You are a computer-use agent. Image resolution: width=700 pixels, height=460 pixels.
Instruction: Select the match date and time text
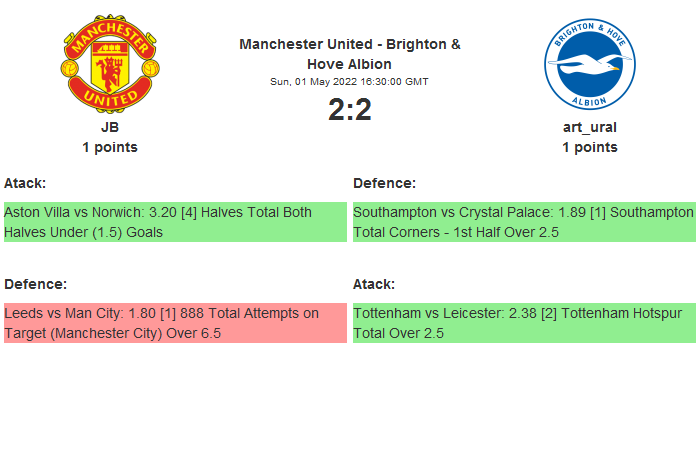point(350,81)
